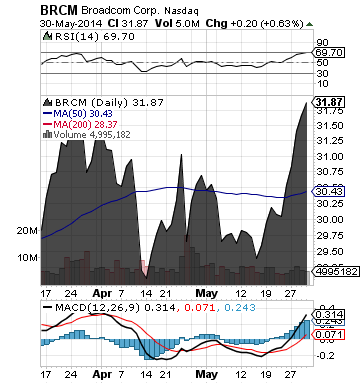Click the Vol 5.0M header value
This screenshot has height=384, width=360.
(177, 23)
